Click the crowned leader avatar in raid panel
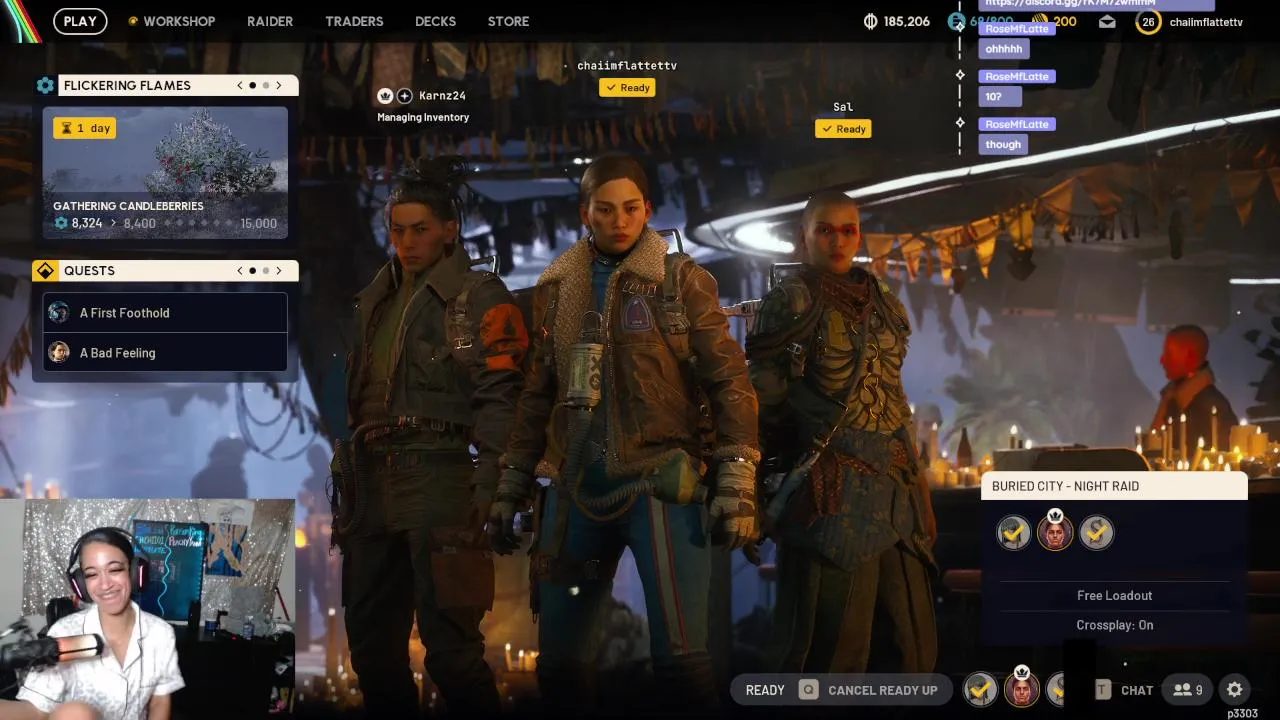The height and width of the screenshot is (720, 1280). pyautogui.click(x=1055, y=531)
